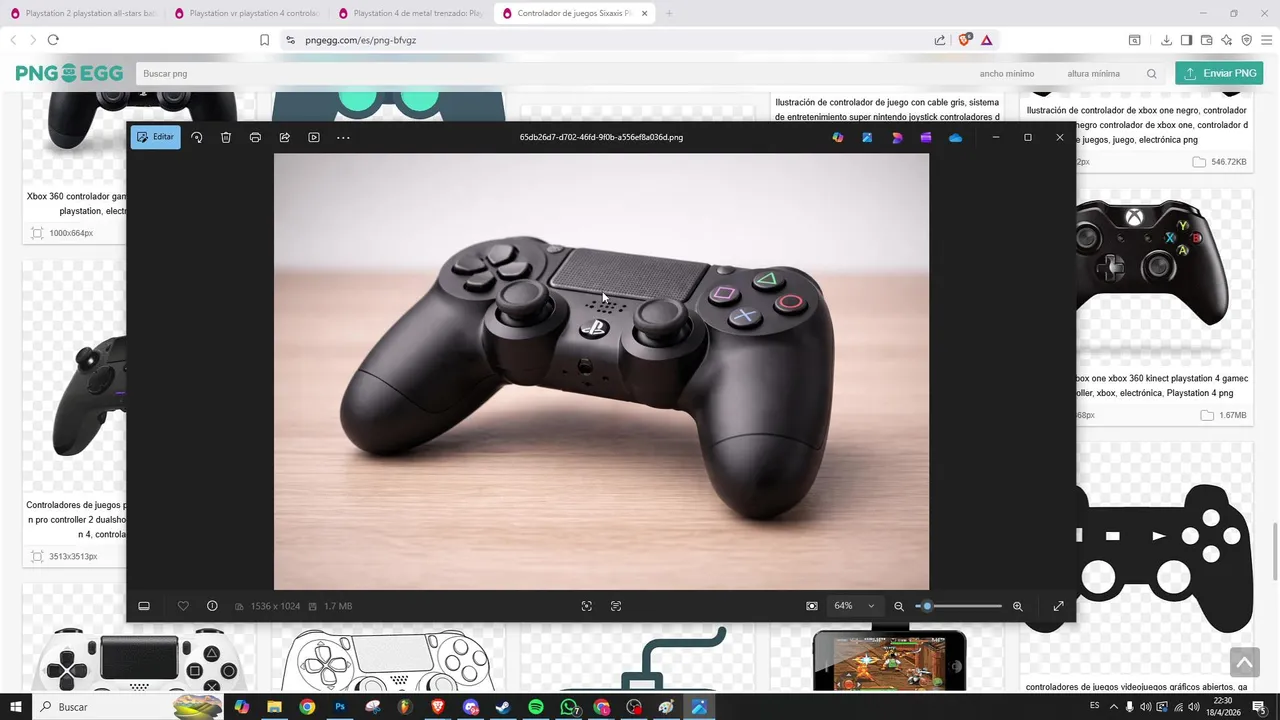Zoom out with minus magnifier
The width and height of the screenshot is (1280, 720).
(899, 606)
